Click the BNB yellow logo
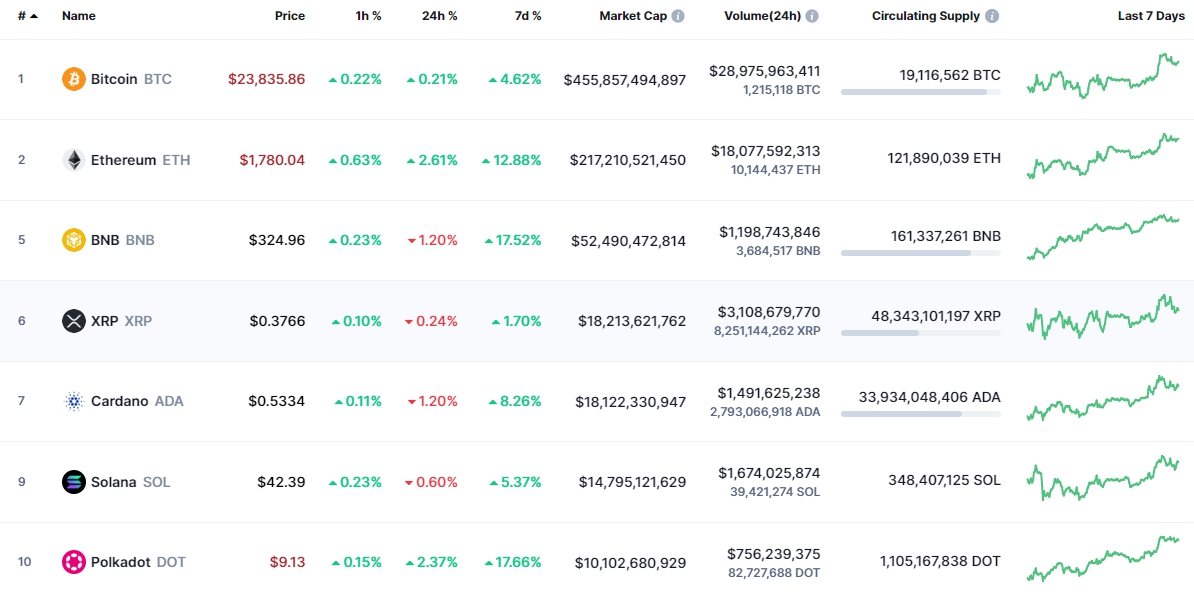 click(74, 240)
